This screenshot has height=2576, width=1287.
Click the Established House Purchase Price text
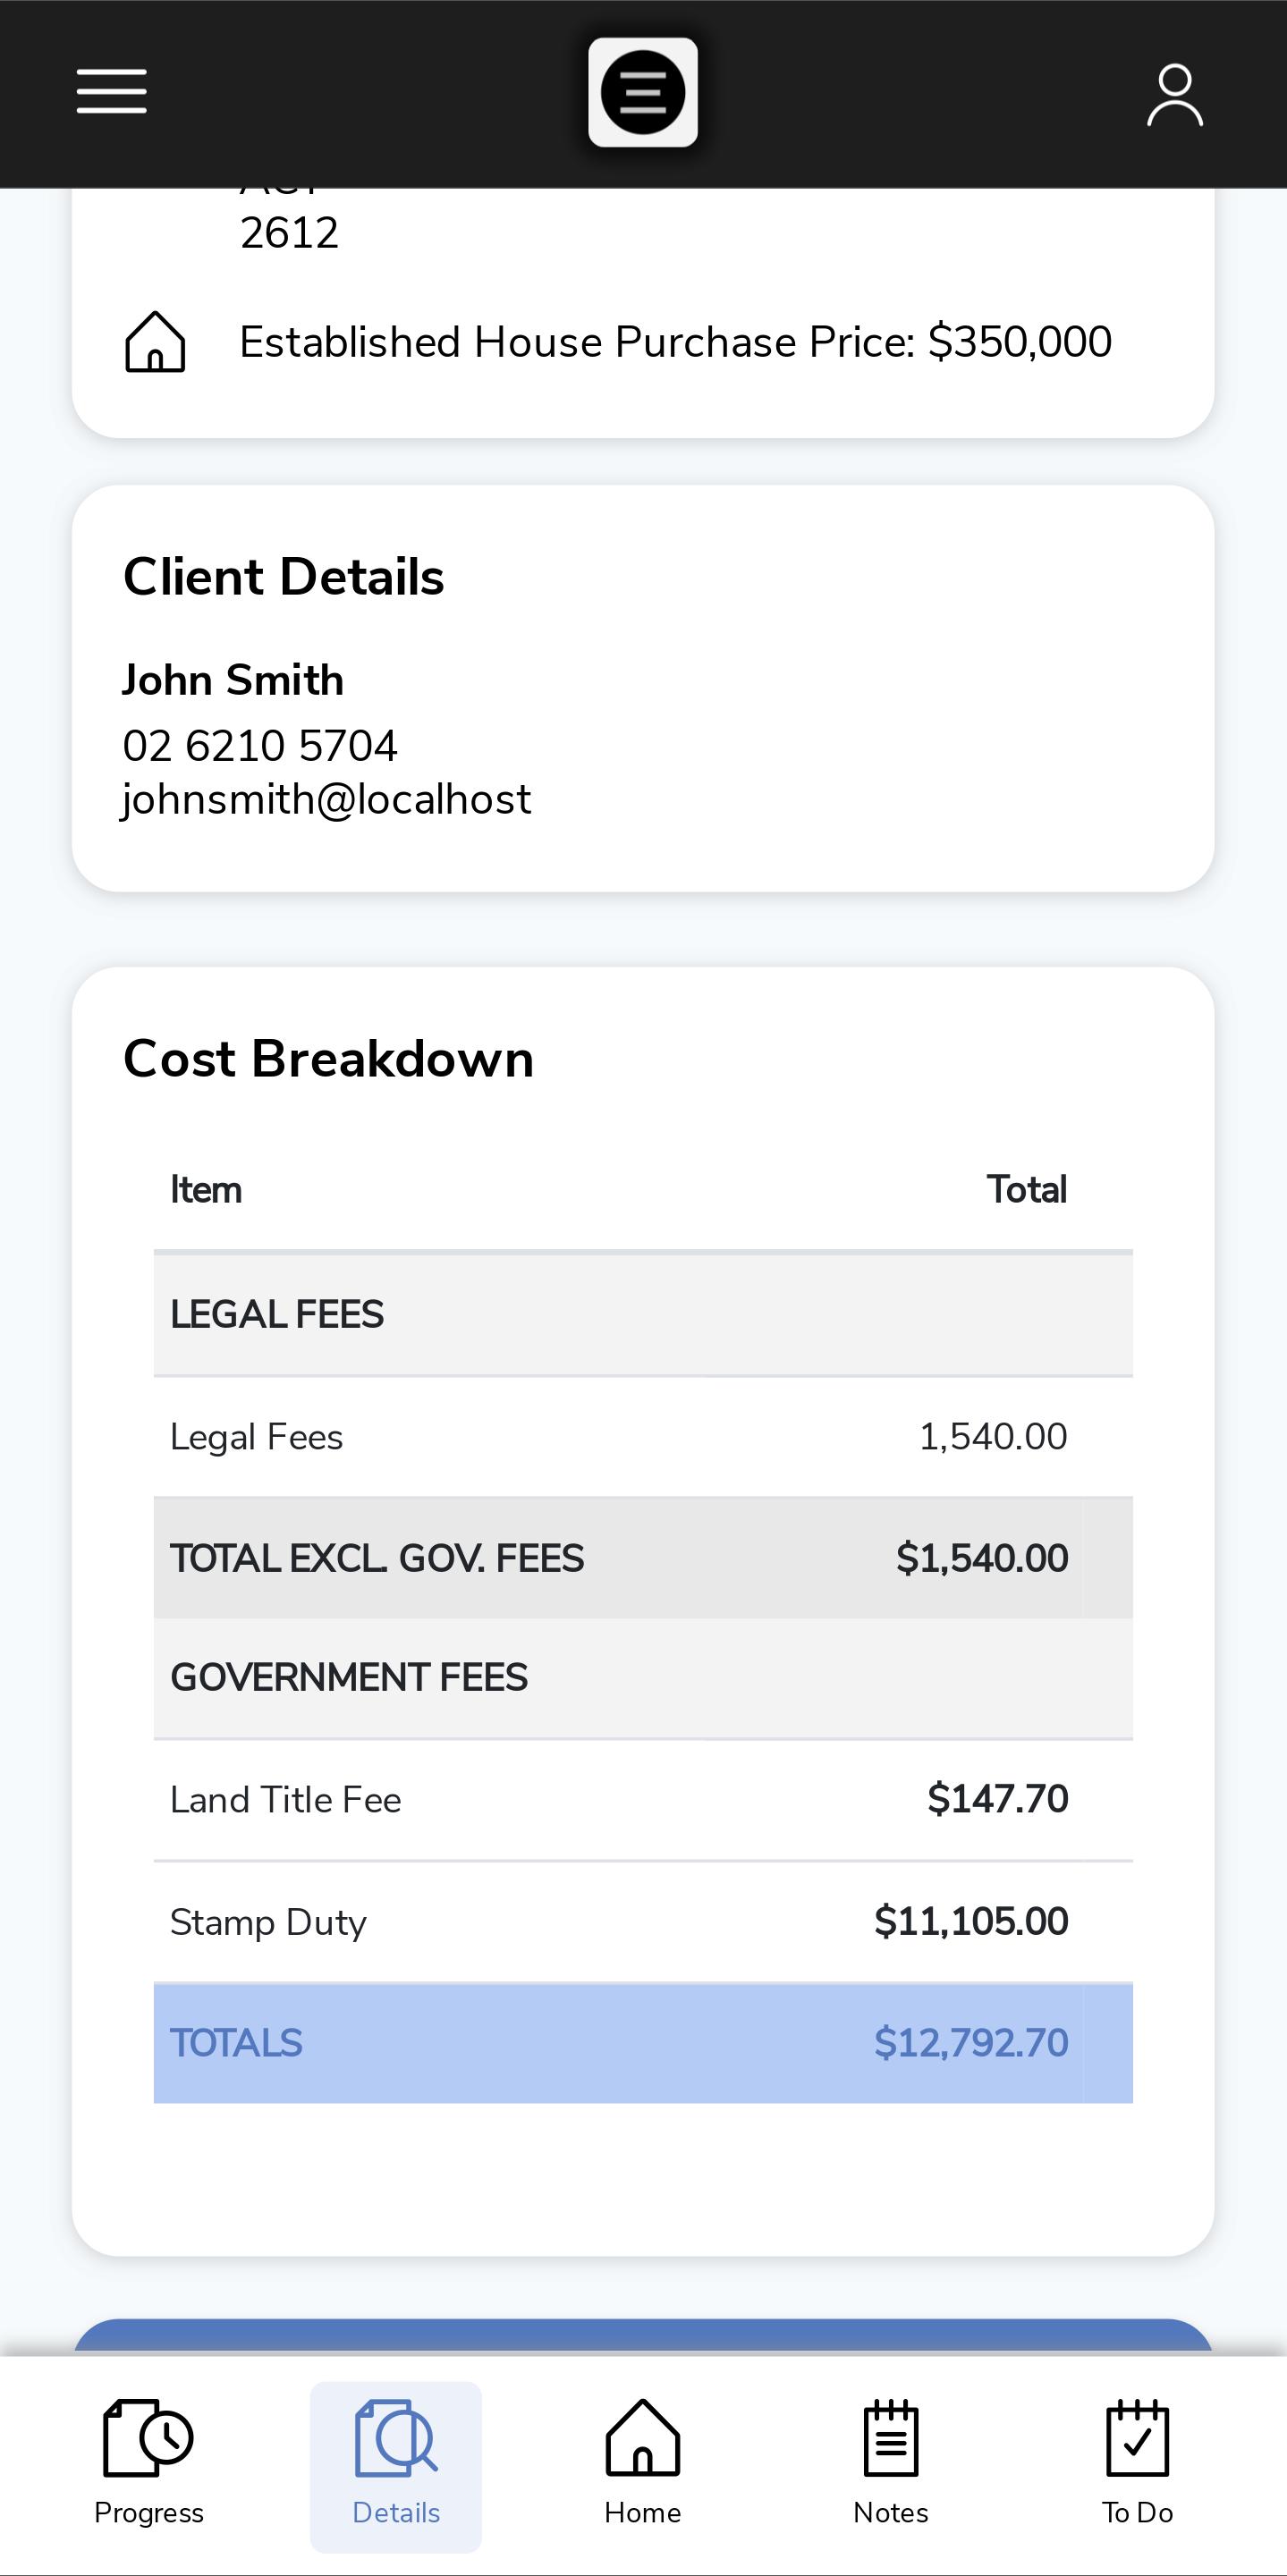(x=675, y=342)
